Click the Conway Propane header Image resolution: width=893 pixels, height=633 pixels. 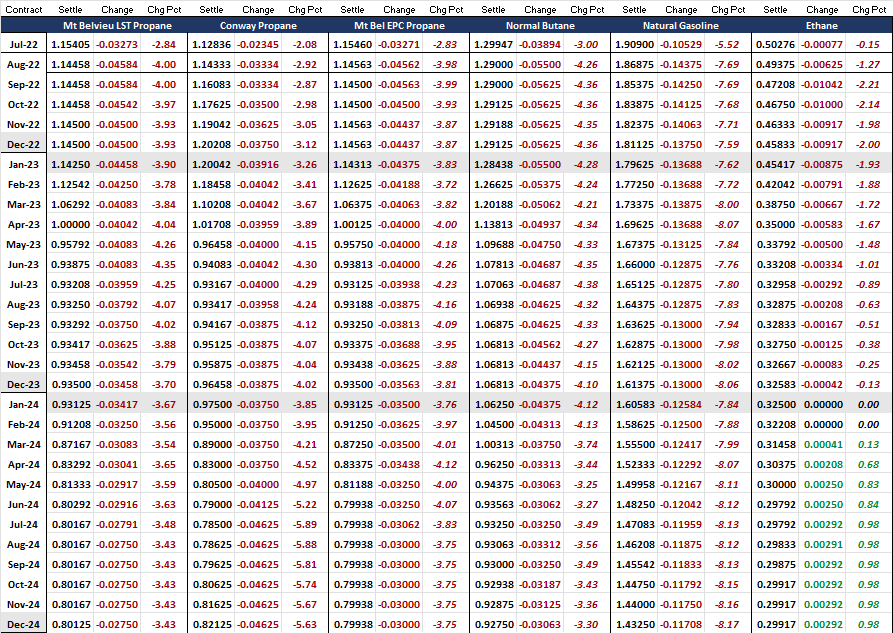(258, 26)
